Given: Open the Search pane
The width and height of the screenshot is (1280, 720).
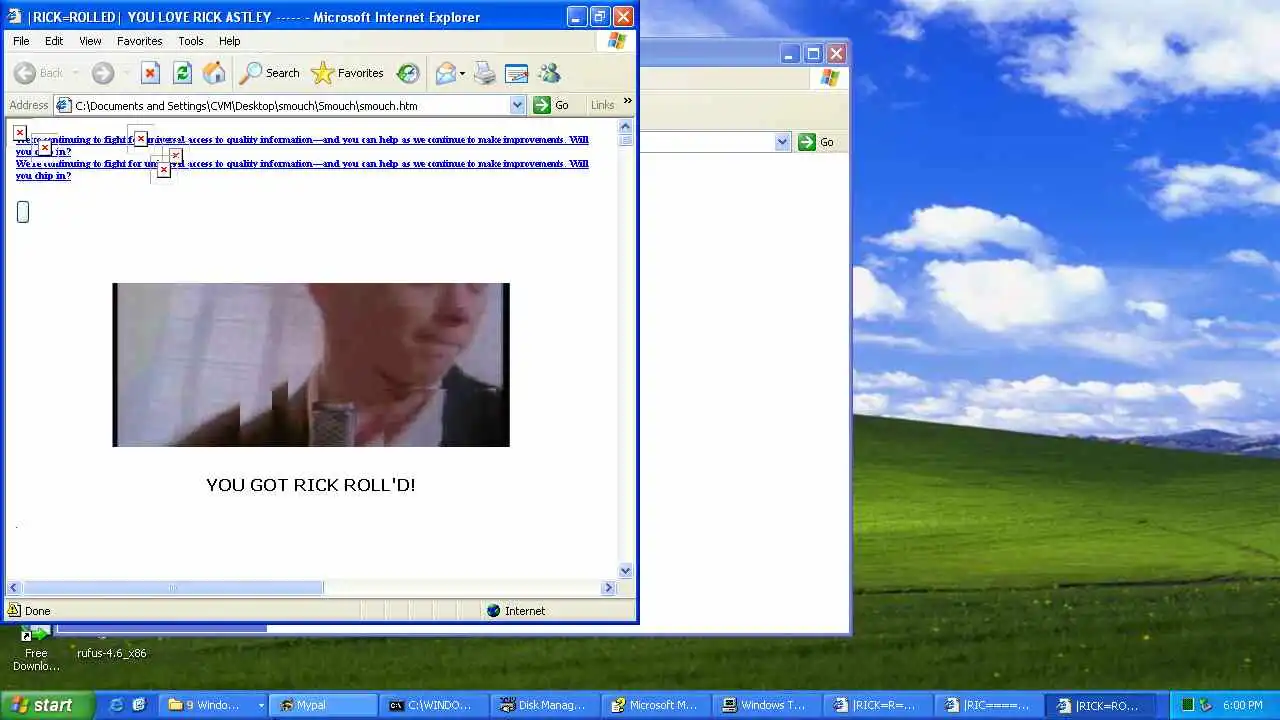Looking at the screenshot, I should [269, 73].
